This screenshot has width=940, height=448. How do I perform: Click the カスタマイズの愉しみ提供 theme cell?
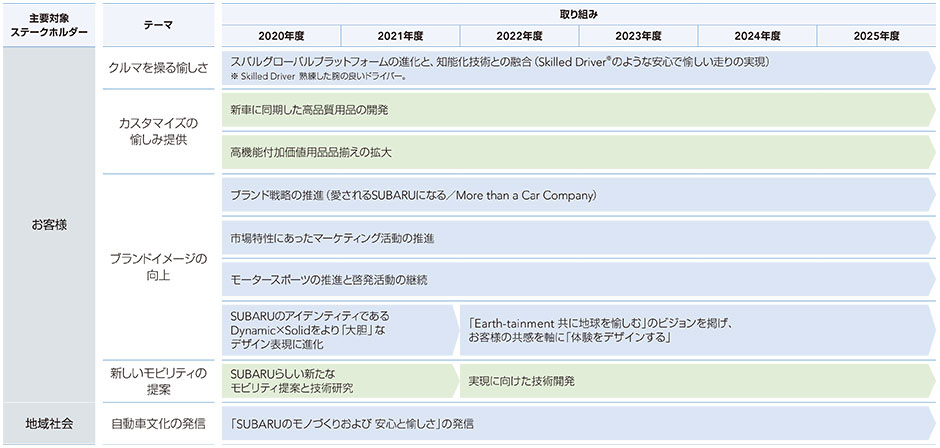[x=158, y=131]
